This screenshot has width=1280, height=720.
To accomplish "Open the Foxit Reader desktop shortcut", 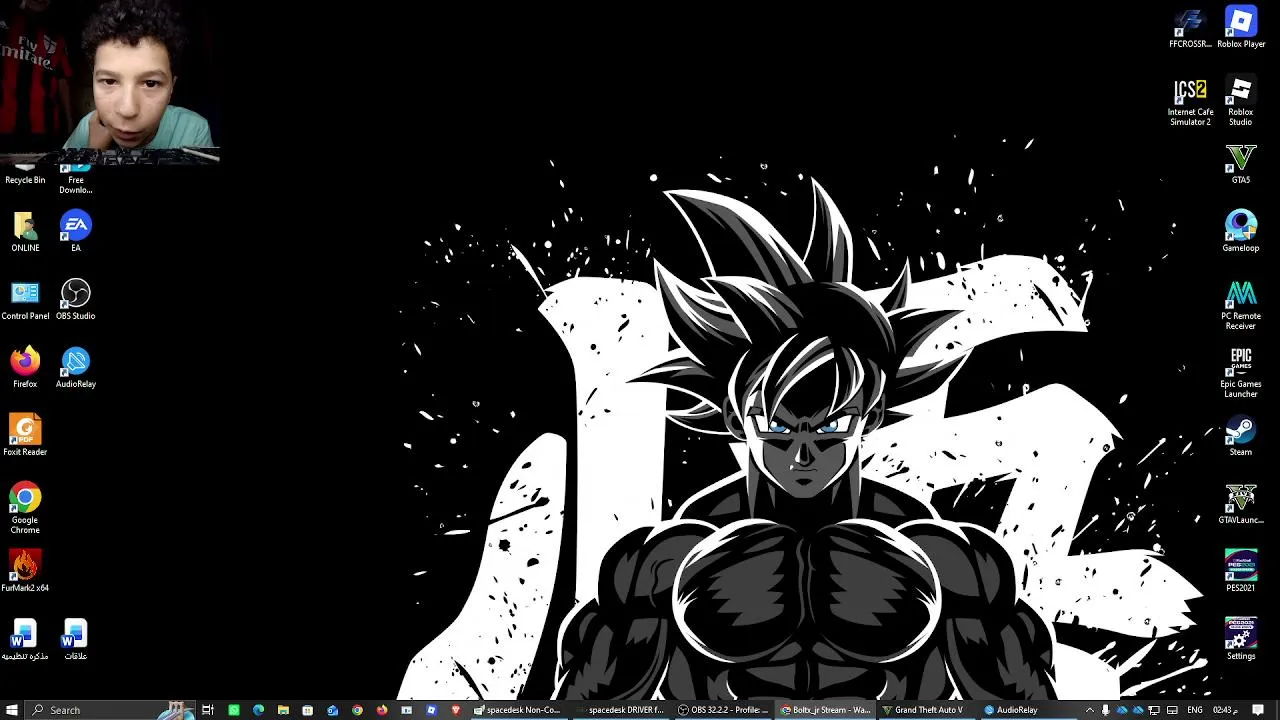I will coord(25,436).
